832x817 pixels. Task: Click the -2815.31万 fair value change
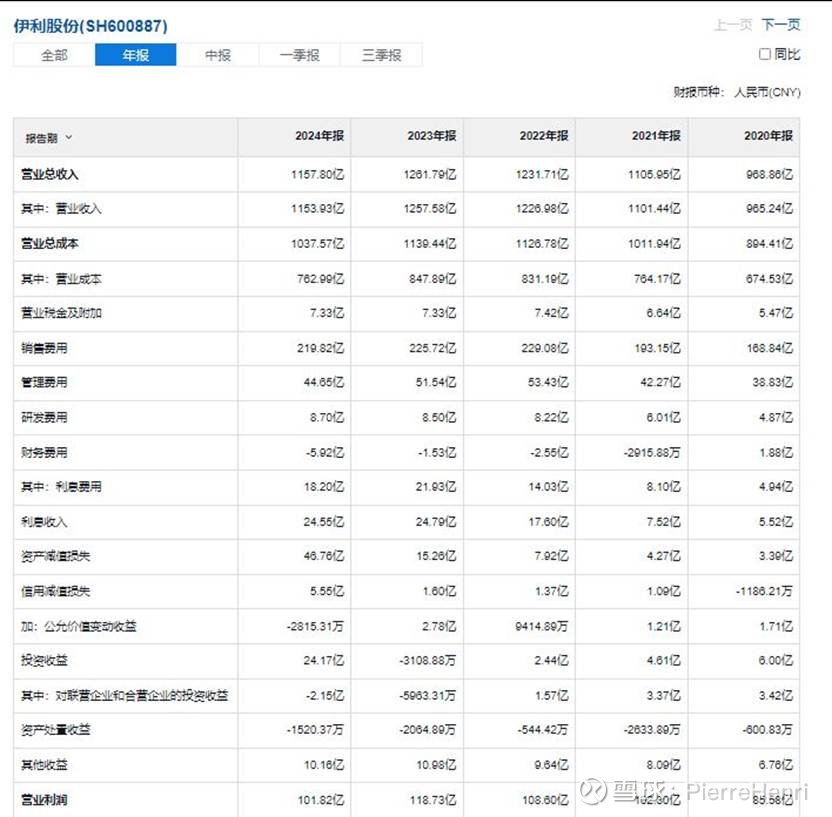click(315, 627)
